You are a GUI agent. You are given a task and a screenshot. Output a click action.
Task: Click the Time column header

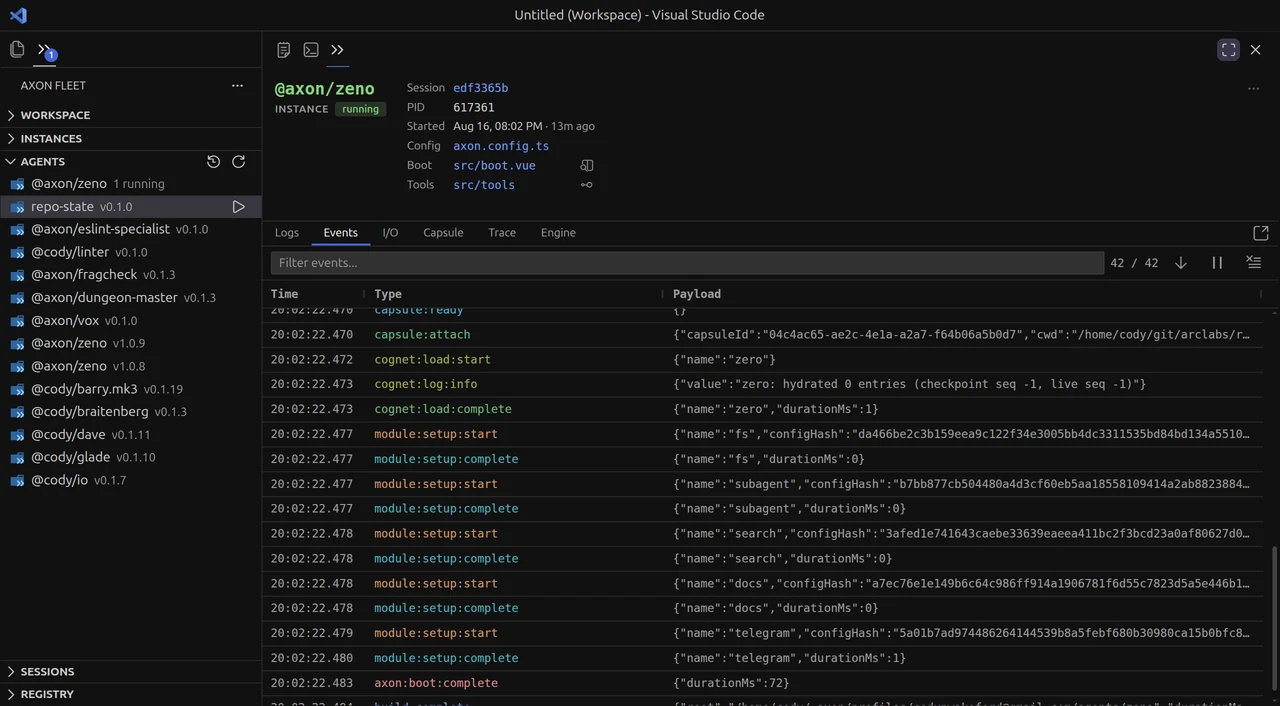click(285, 294)
